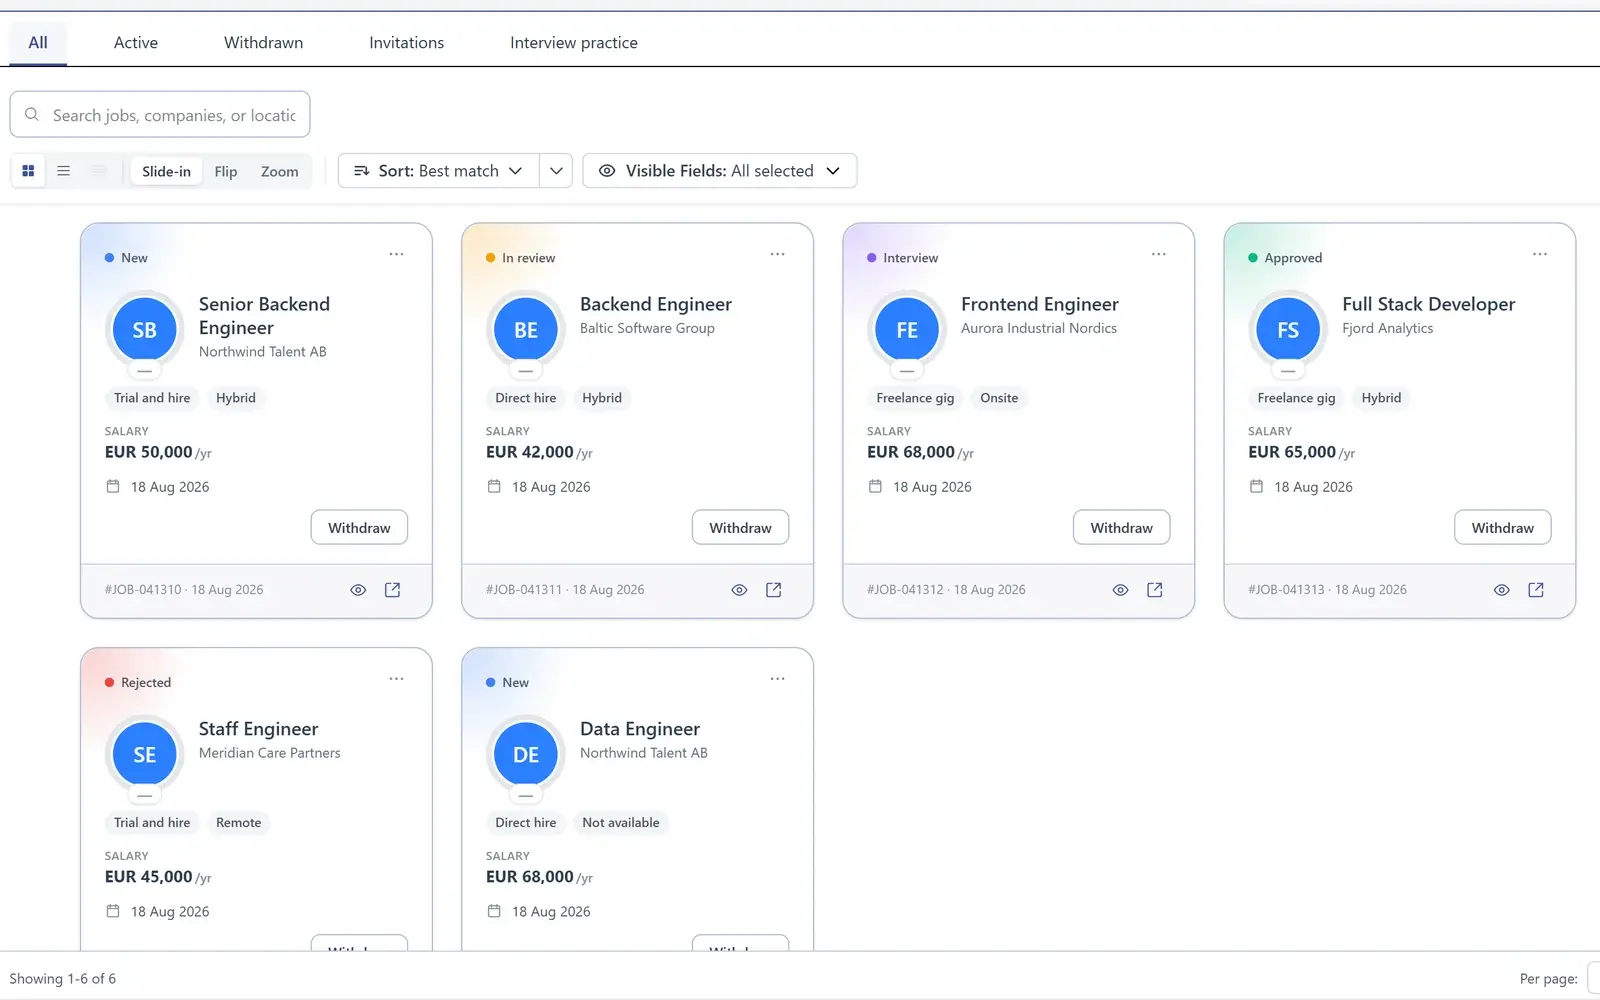Withdraw the Backend Engineer application
Image resolution: width=1600 pixels, height=1000 pixels.
click(x=740, y=528)
